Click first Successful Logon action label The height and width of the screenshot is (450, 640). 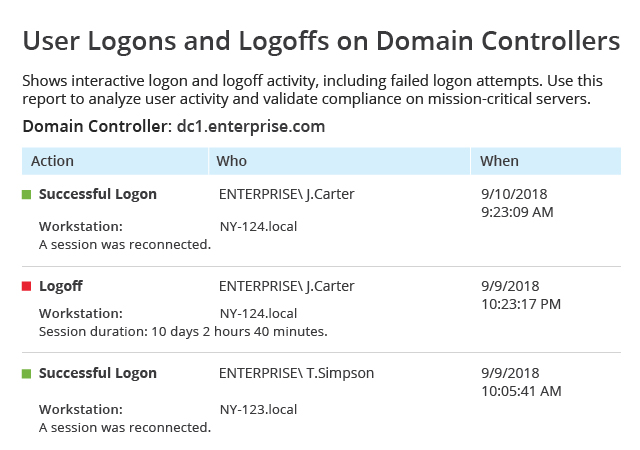(98, 194)
